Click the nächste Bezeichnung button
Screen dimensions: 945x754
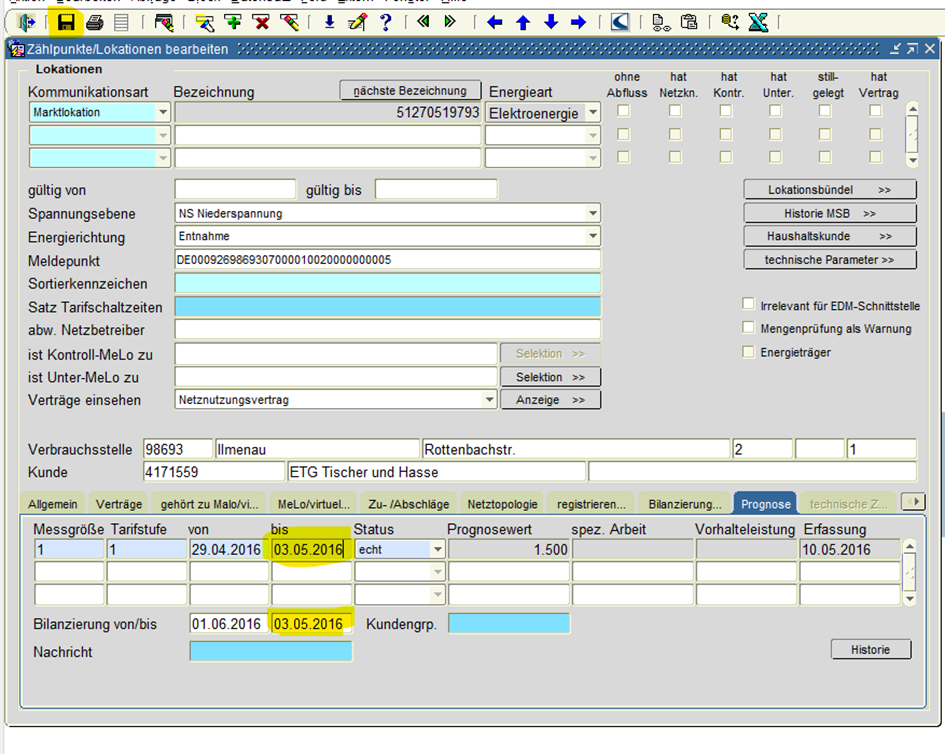pyautogui.click(x=410, y=91)
